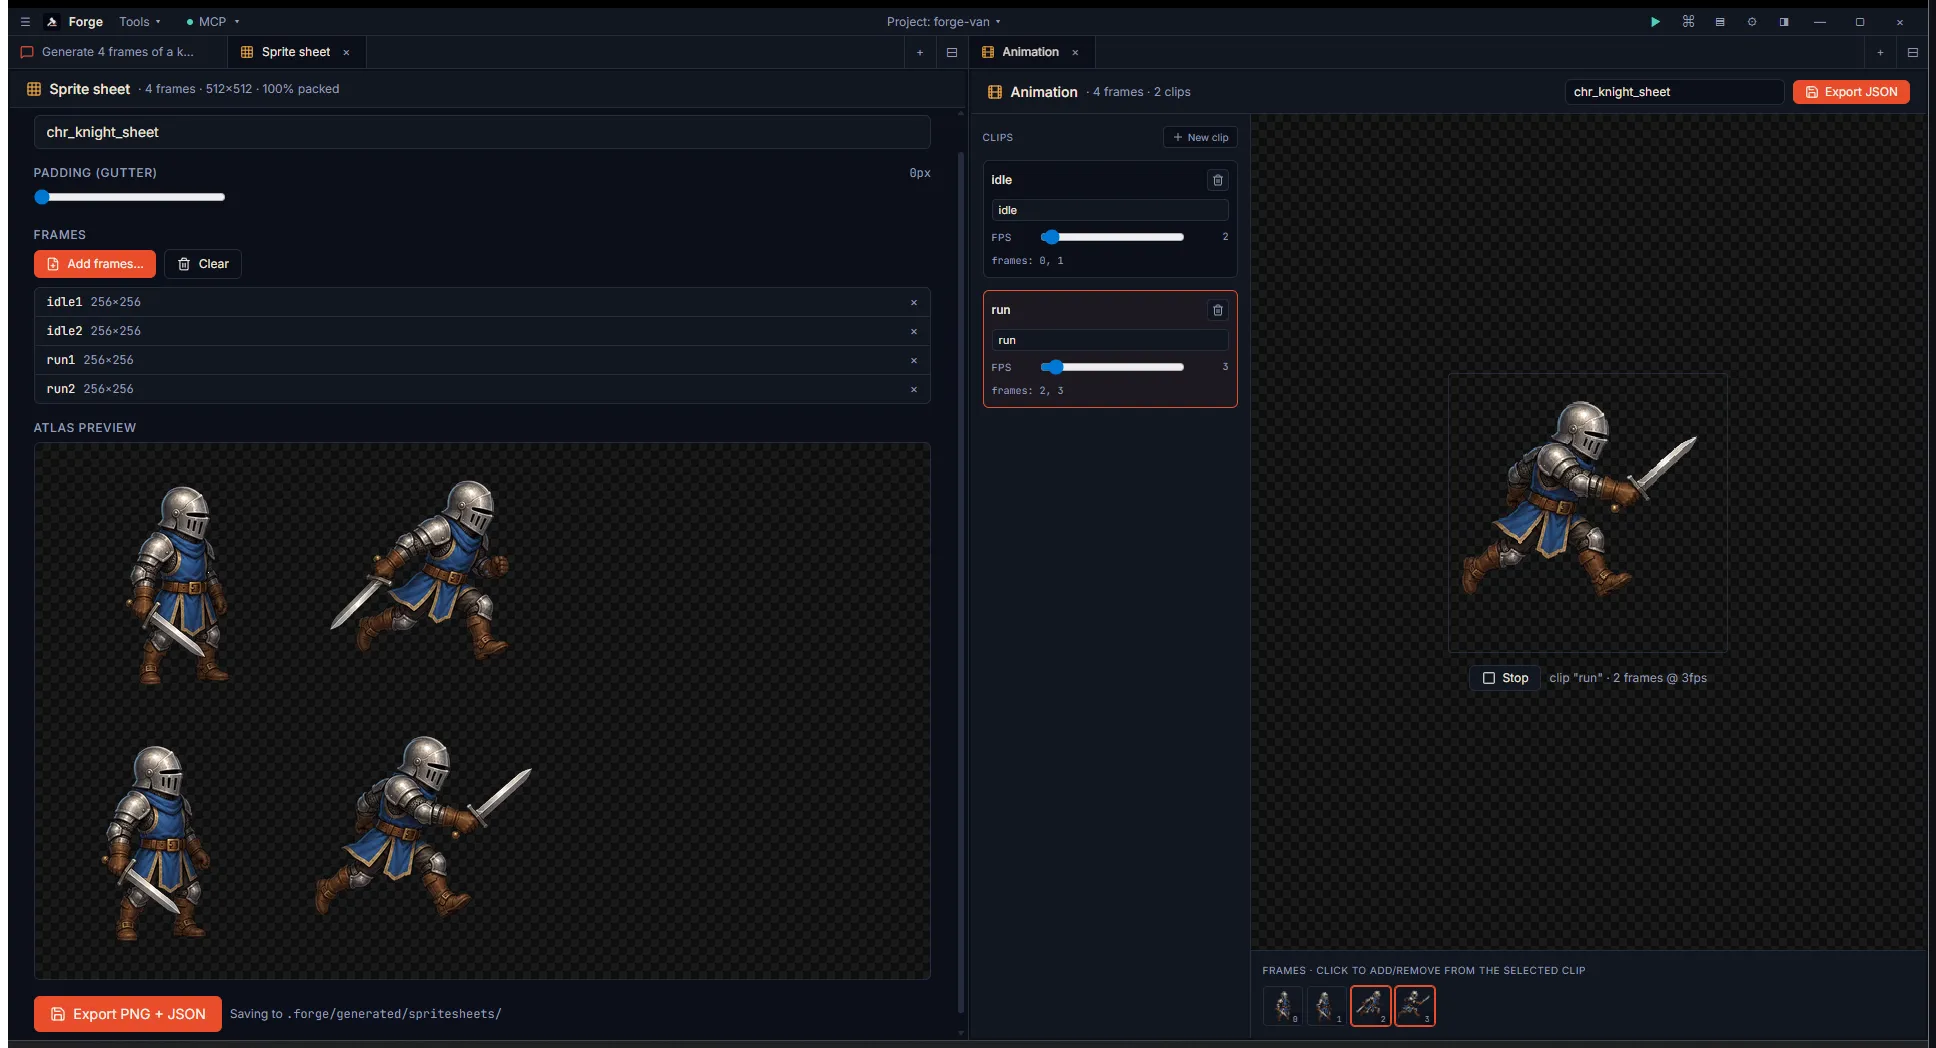Open the settings gear icon in title bar
Image resolution: width=1936 pixels, height=1048 pixels.
[x=1752, y=21]
